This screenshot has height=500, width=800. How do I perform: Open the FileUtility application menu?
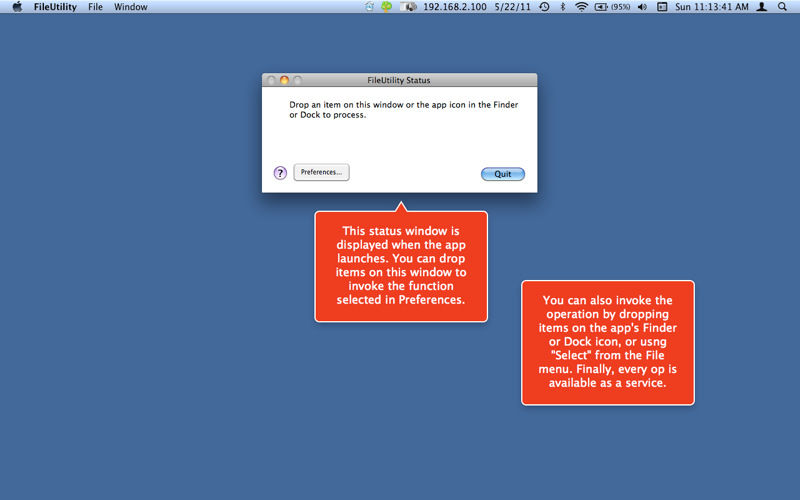click(55, 7)
